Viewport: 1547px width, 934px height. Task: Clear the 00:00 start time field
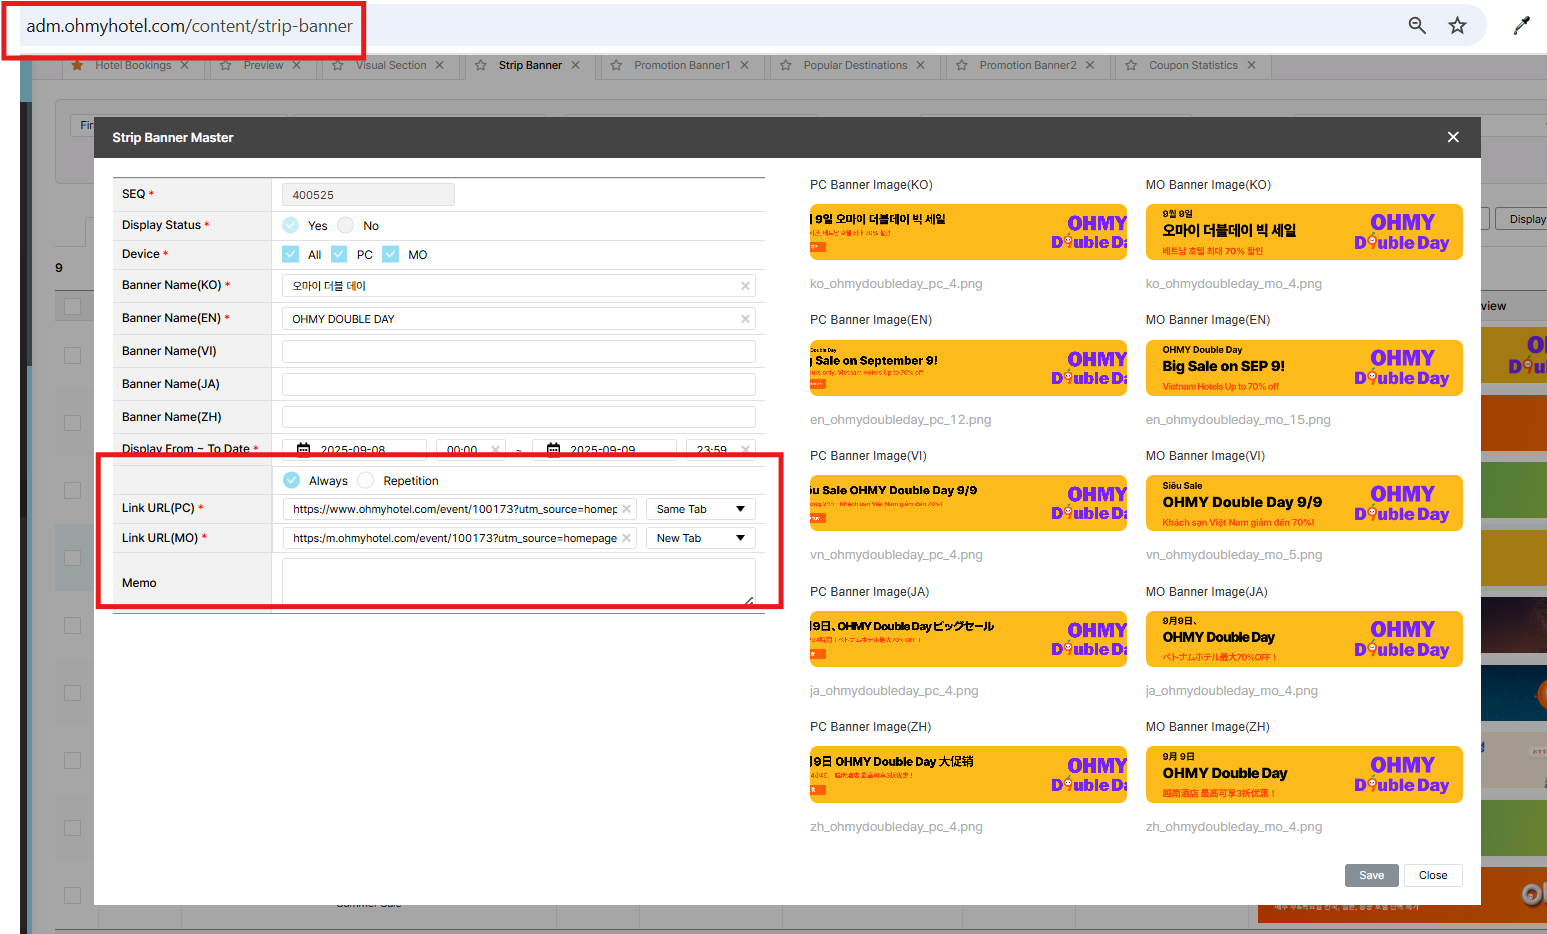[x=496, y=449]
